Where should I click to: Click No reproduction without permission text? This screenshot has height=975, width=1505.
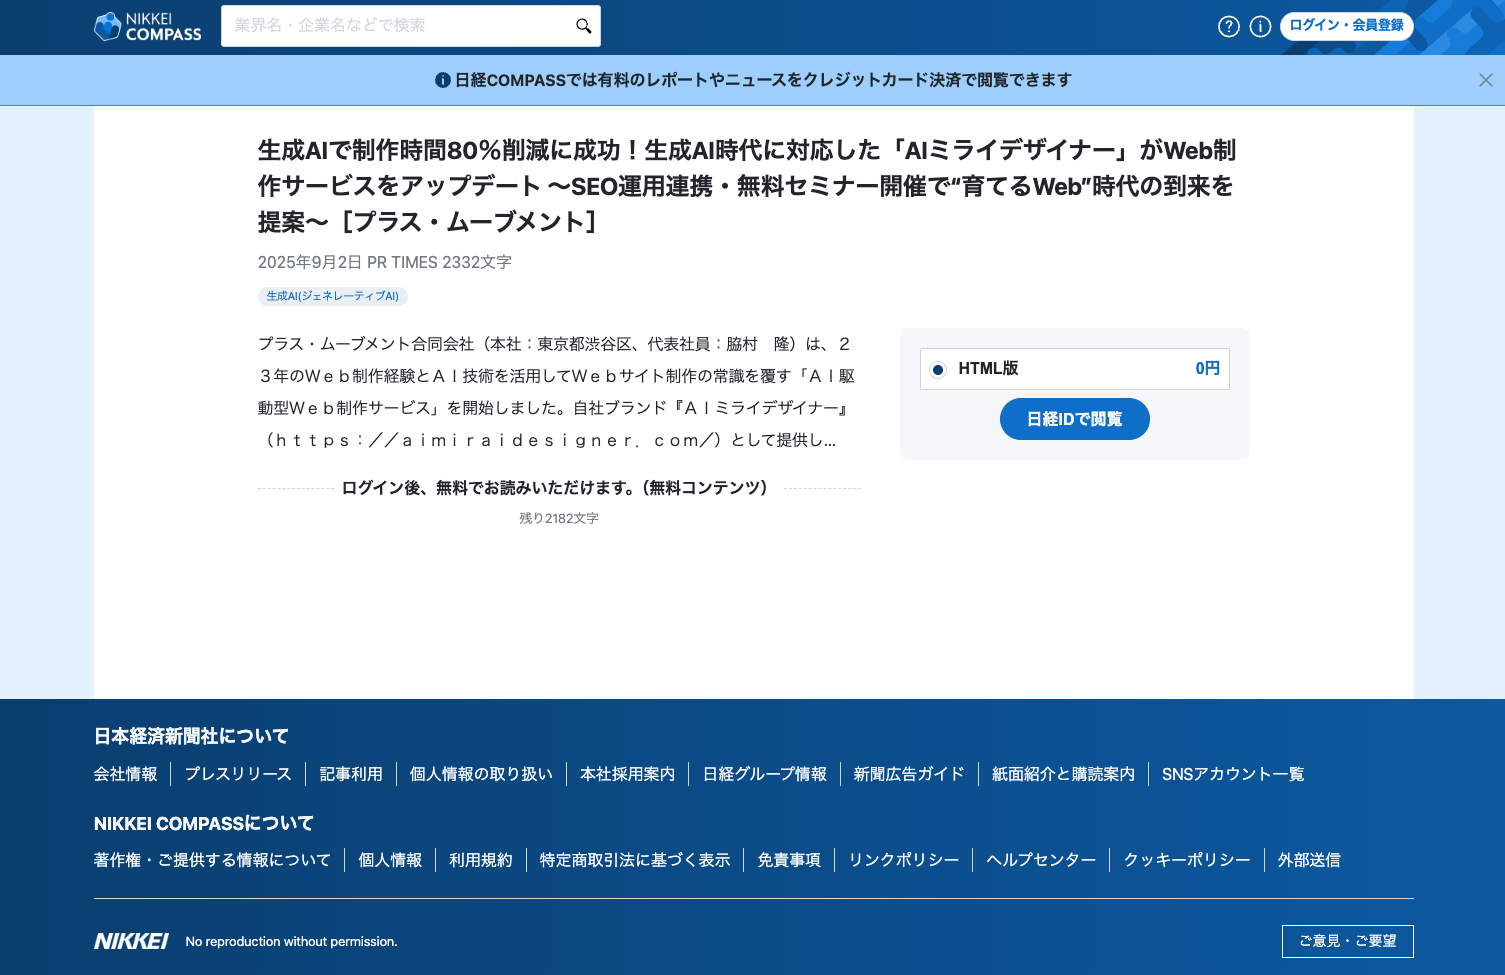[x=292, y=941]
